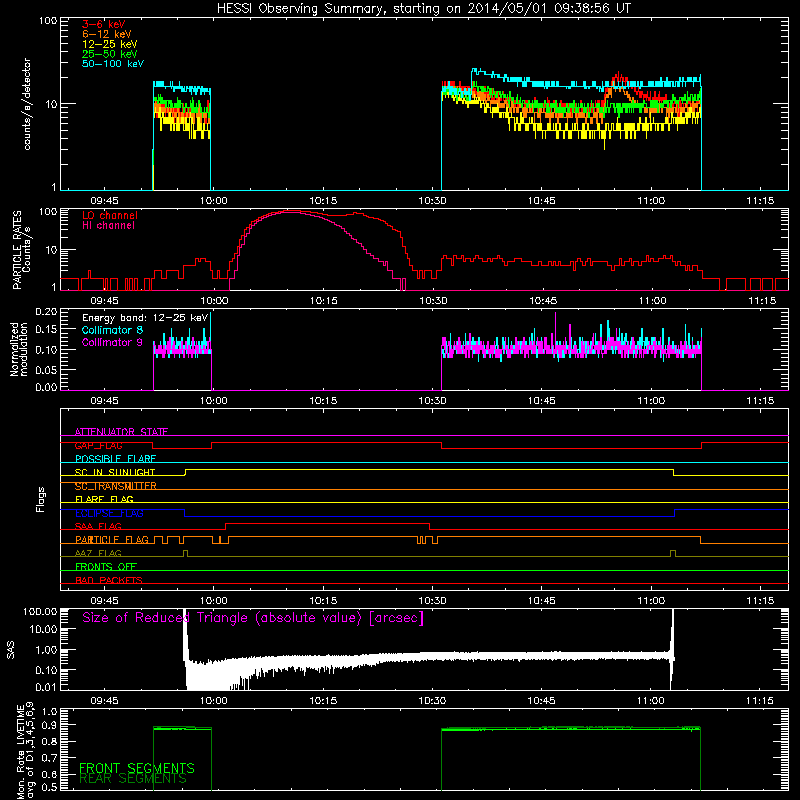
Task: Click the 0.20 tick on modulation axis
Action: 46,312
